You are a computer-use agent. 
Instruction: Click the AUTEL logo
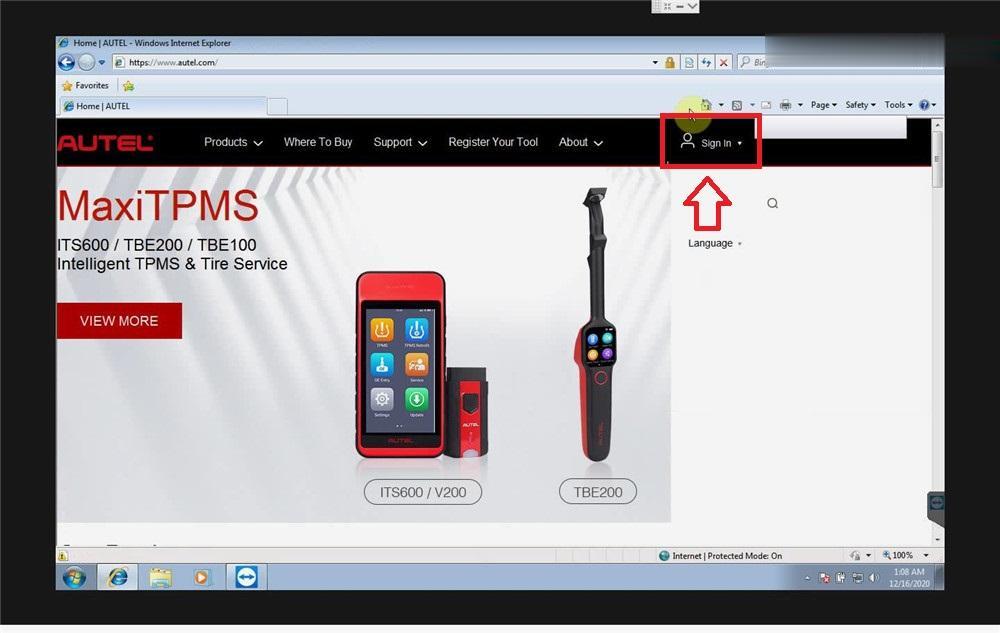106,143
